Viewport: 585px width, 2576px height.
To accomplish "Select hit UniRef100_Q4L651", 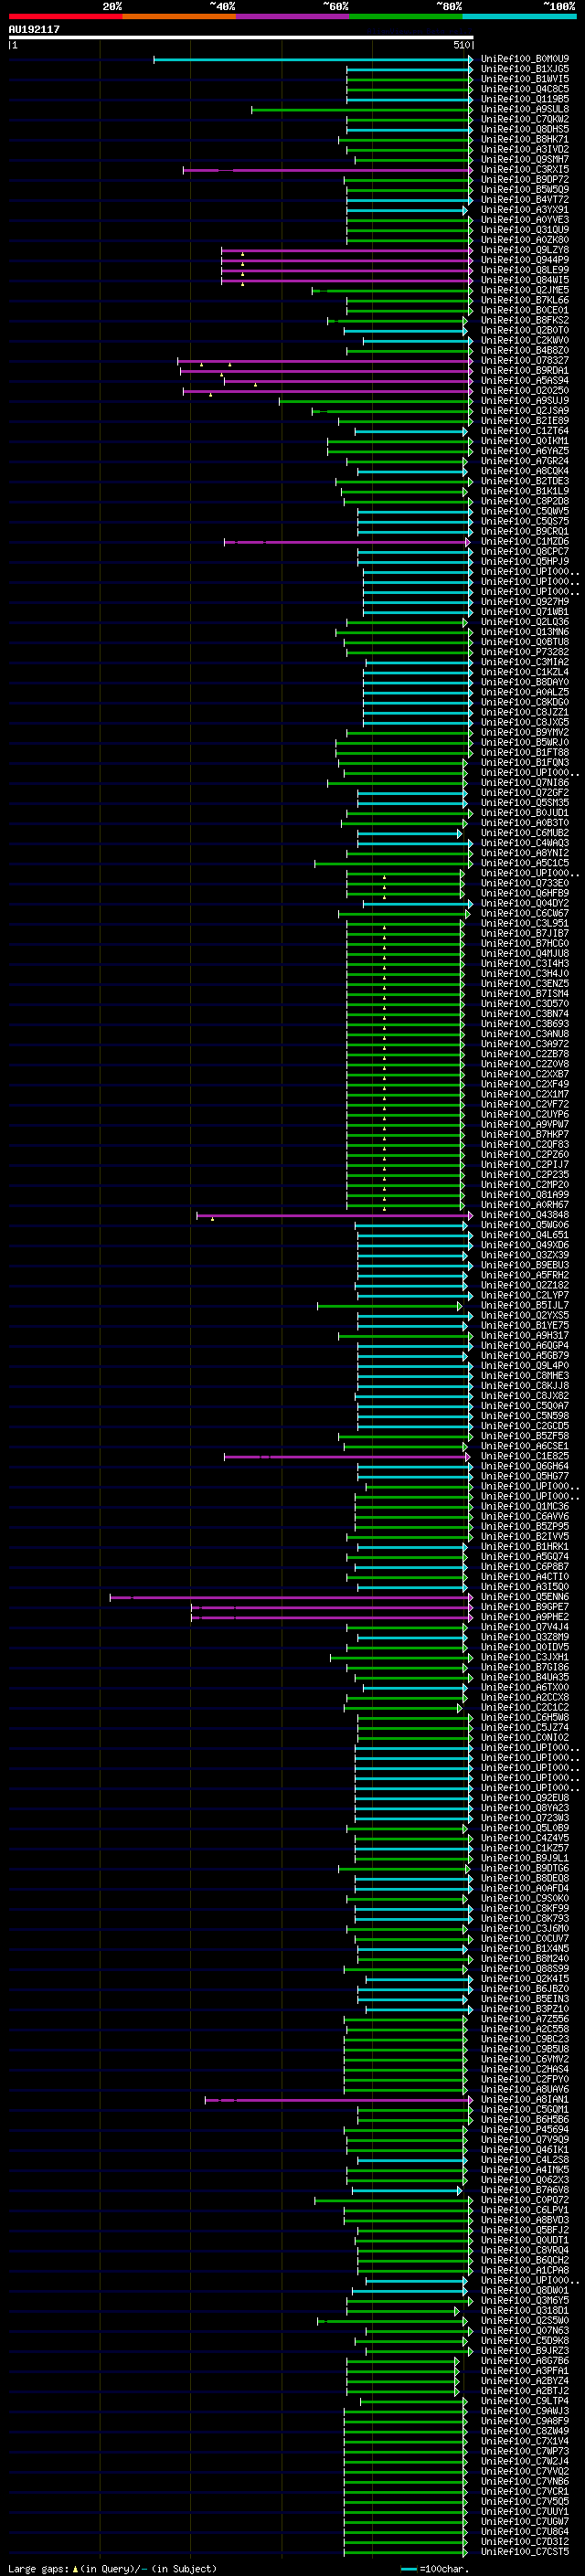I will point(525,1235).
